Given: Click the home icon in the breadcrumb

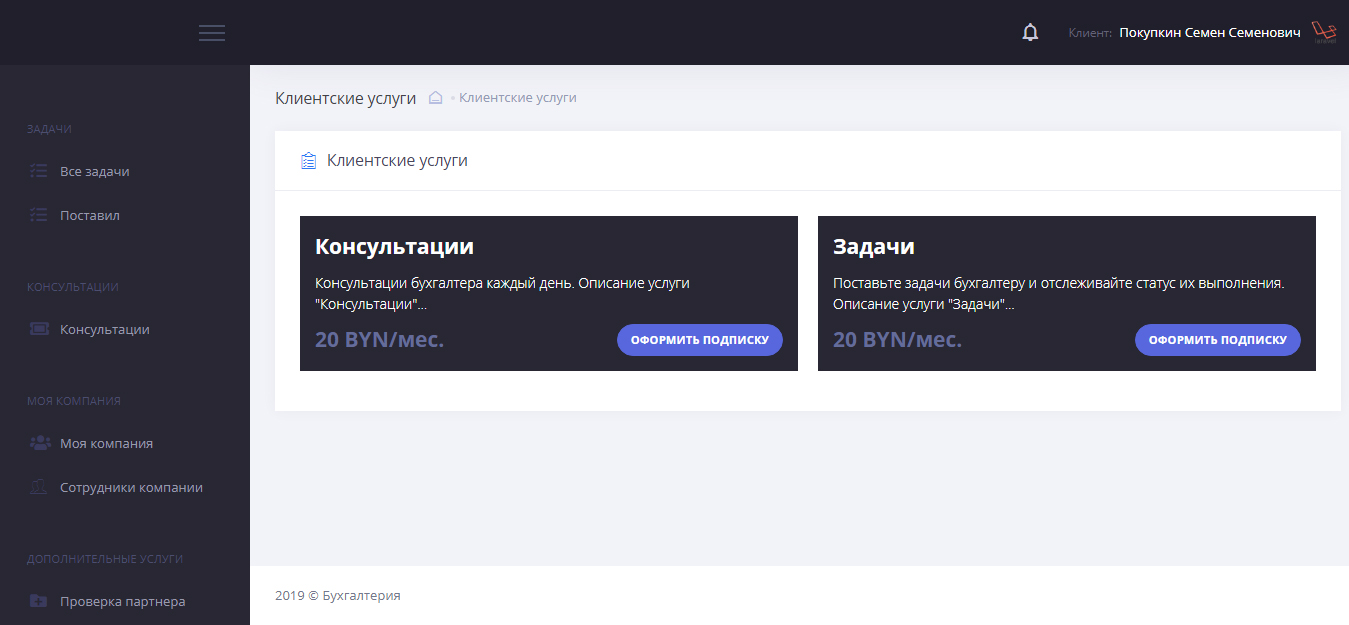Looking at the screenshot, I should pos(435,98).
